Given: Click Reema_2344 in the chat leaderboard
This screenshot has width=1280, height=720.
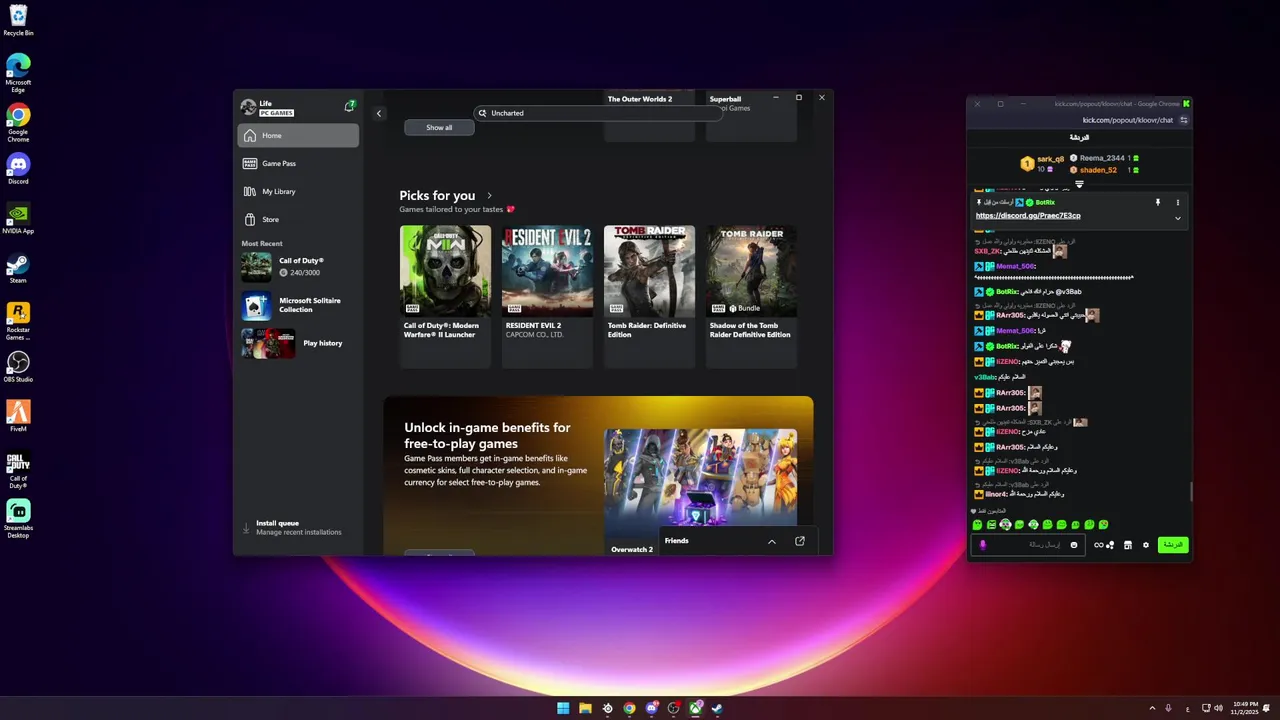Looking at the screenshot, I should 1102,158.
